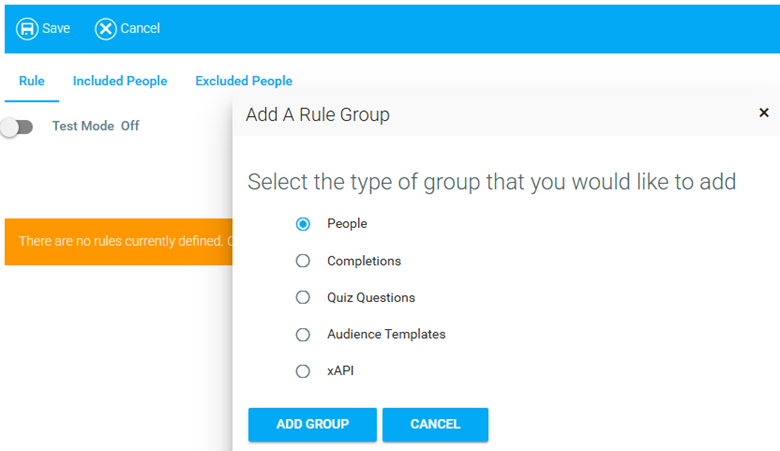Toggle the Test Mode switch
This screenshot has height=451, width=780.
[18, 127]
